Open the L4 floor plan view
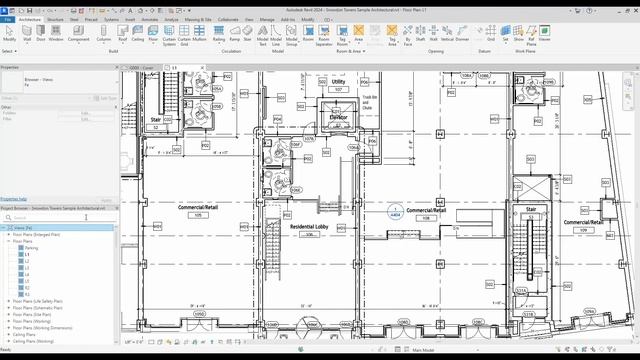This screenshot has height=360, width=640. 27,275
